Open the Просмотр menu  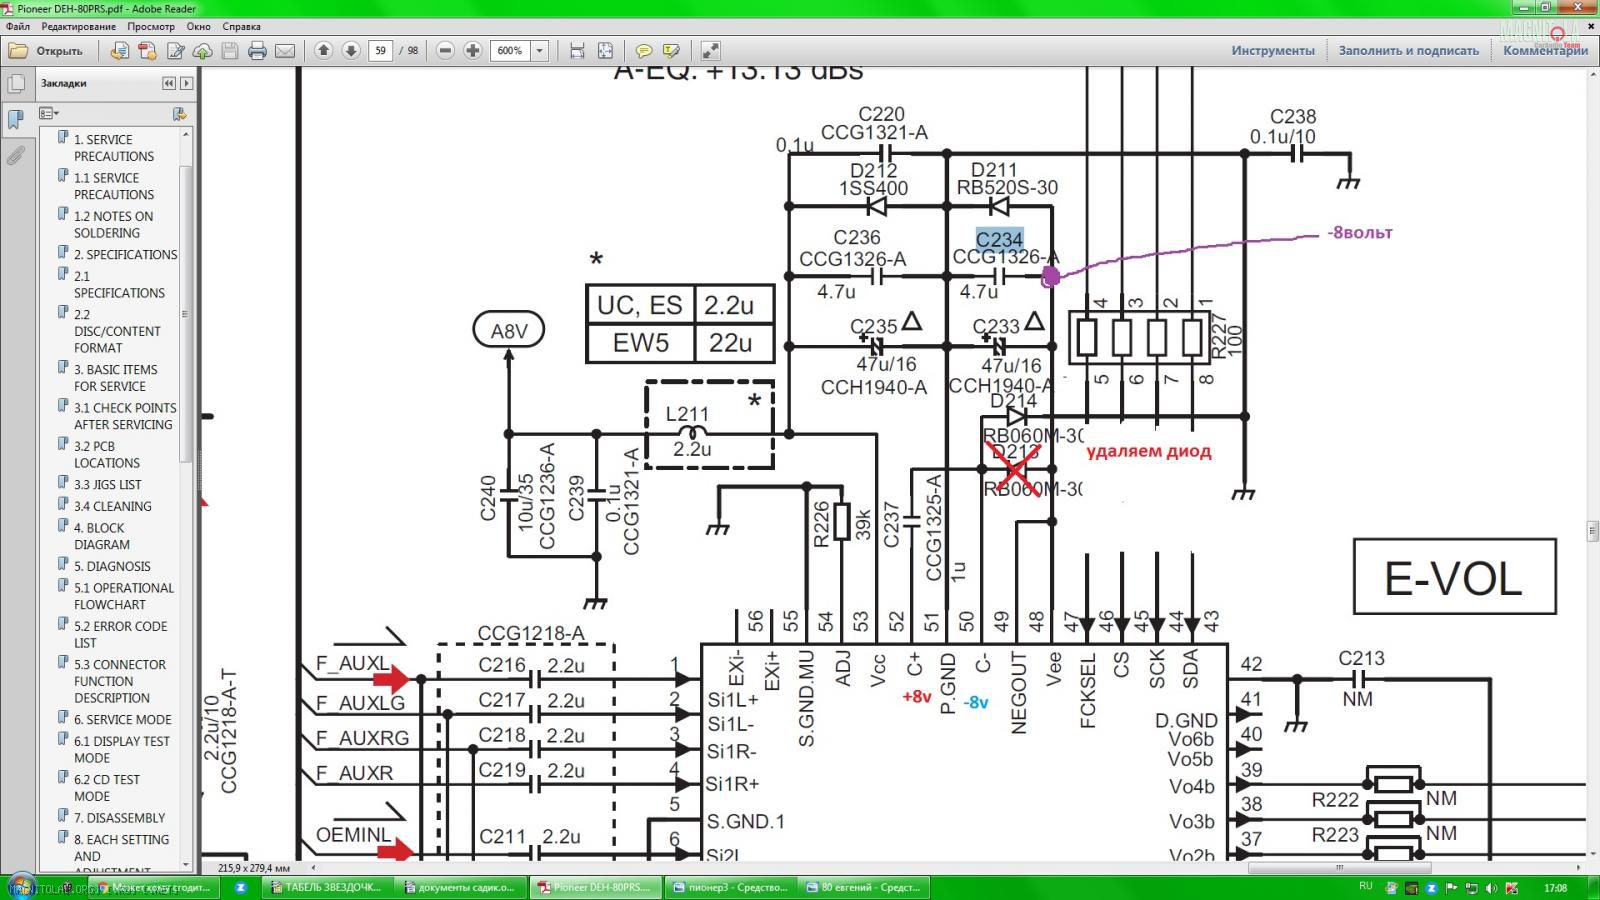point(150,27)
